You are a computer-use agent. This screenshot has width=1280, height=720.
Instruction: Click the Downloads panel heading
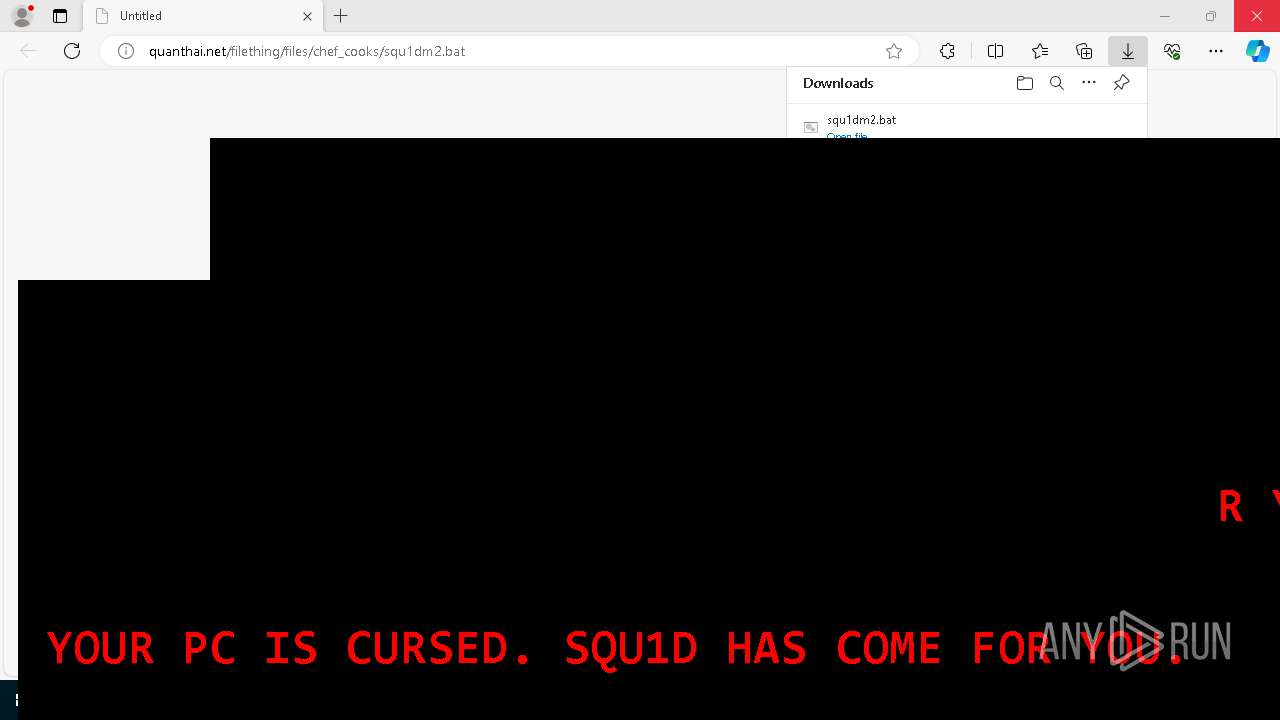tap(838, 83)
